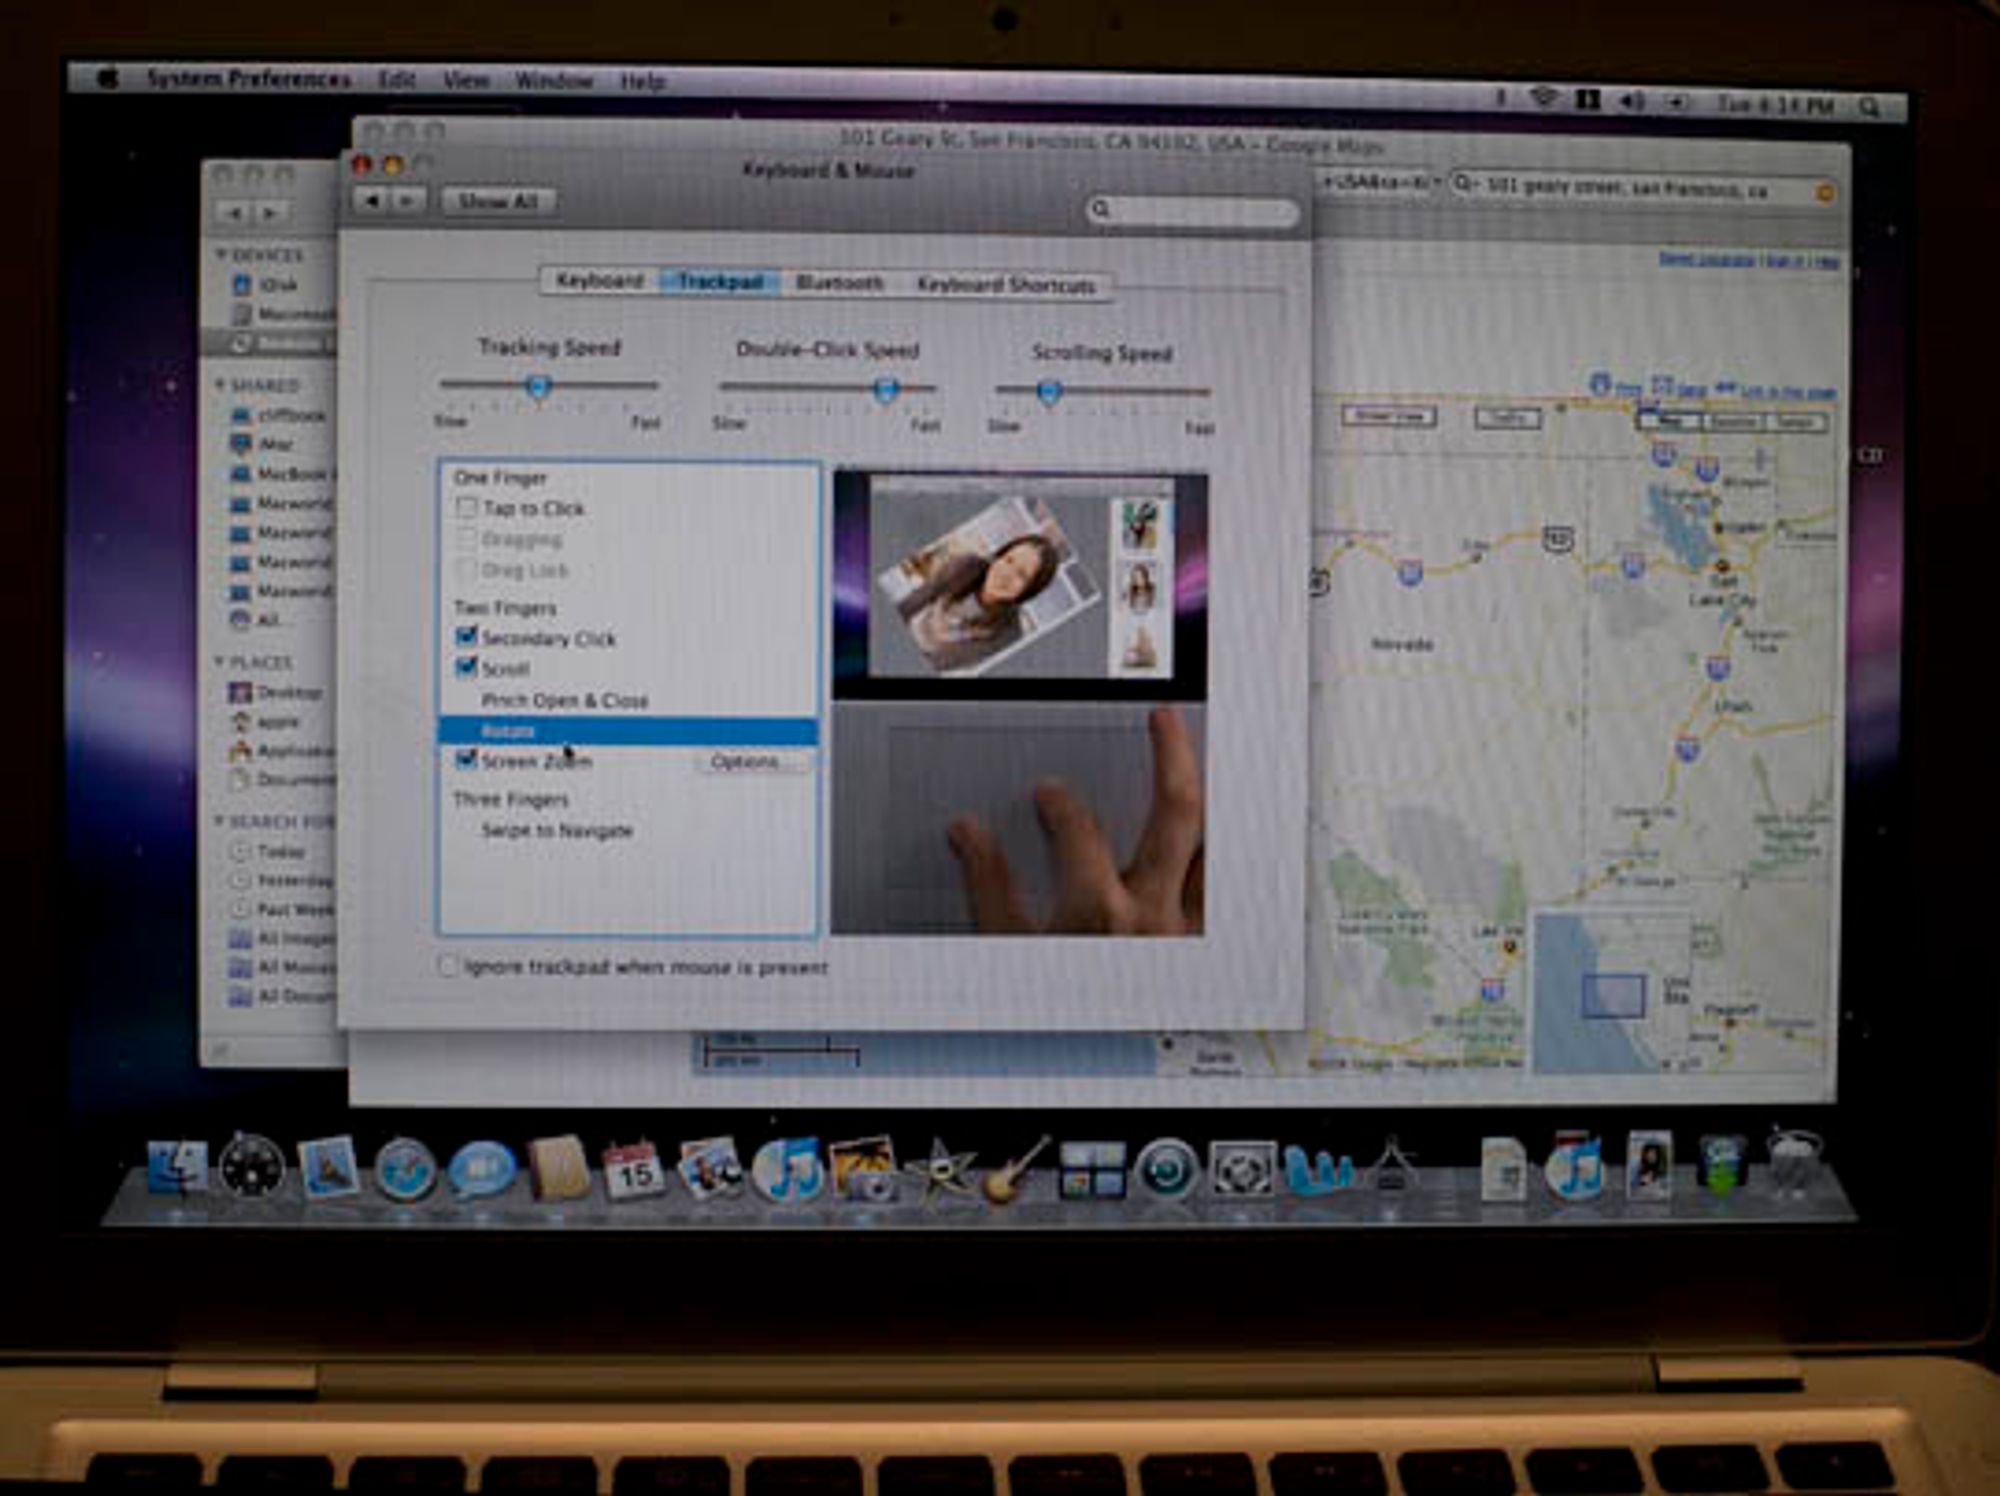Viewport: 2000px width, 1496px height.
Task: Collapse the SHARED section in Finder sidebar
Action: 220,384
